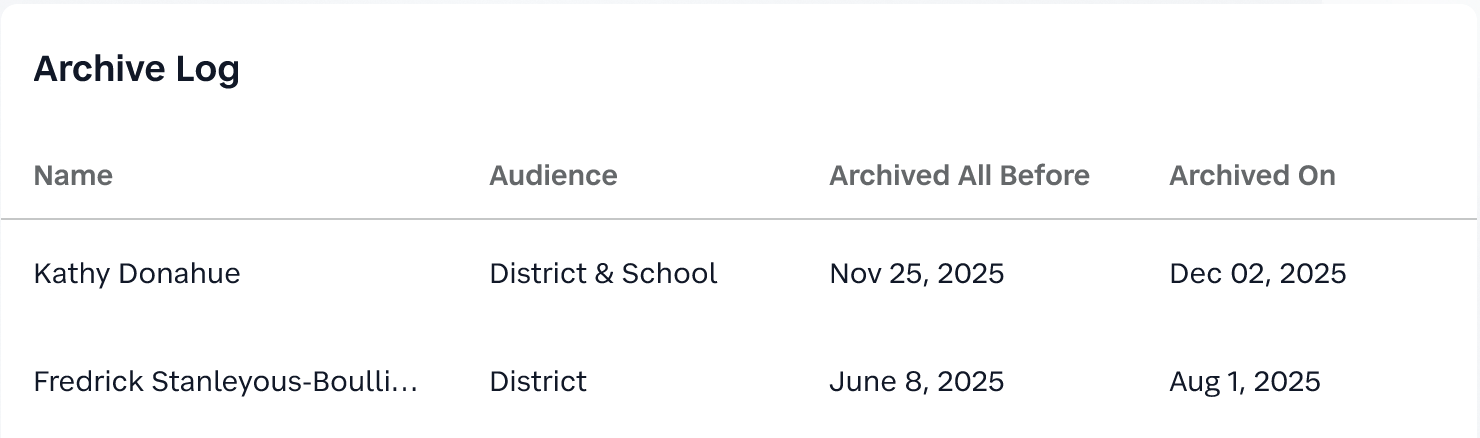Click the District & School audience cell
1480x438 pixels.
[603, 273]
